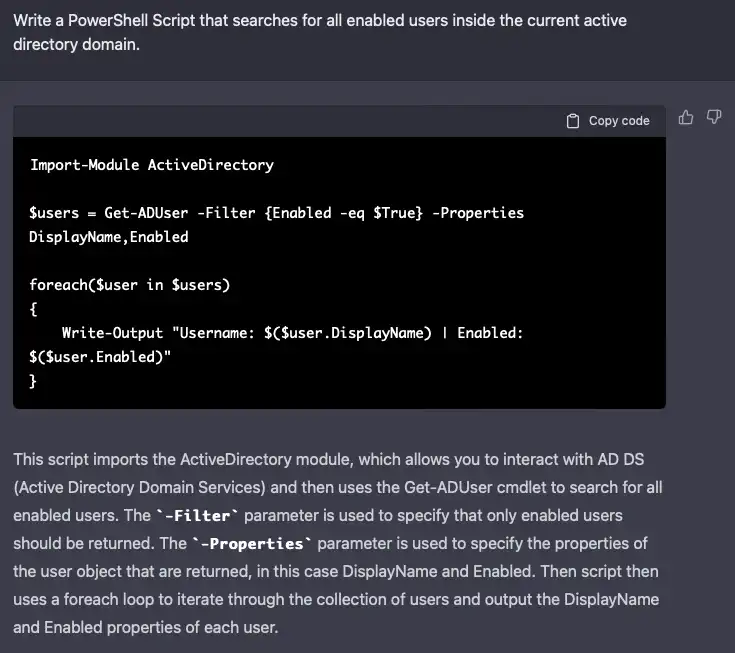Viewport: 735px width, 653px height.
Task: Click the $users = Get-ADUser code line
Action: (277, 213)
